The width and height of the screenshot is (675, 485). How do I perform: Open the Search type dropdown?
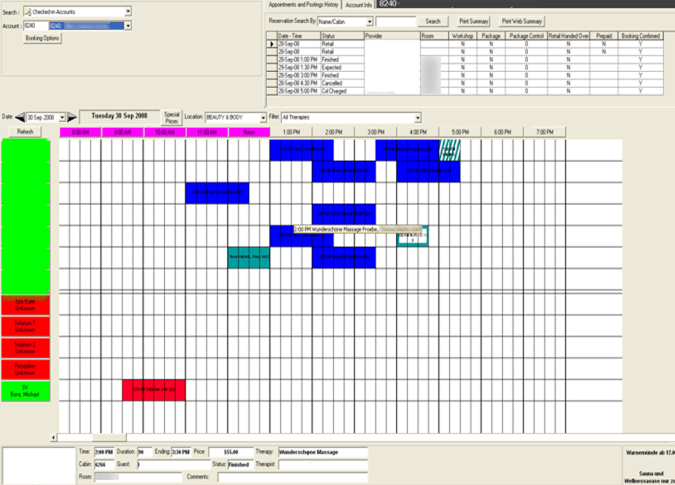[x=128, y=12]
